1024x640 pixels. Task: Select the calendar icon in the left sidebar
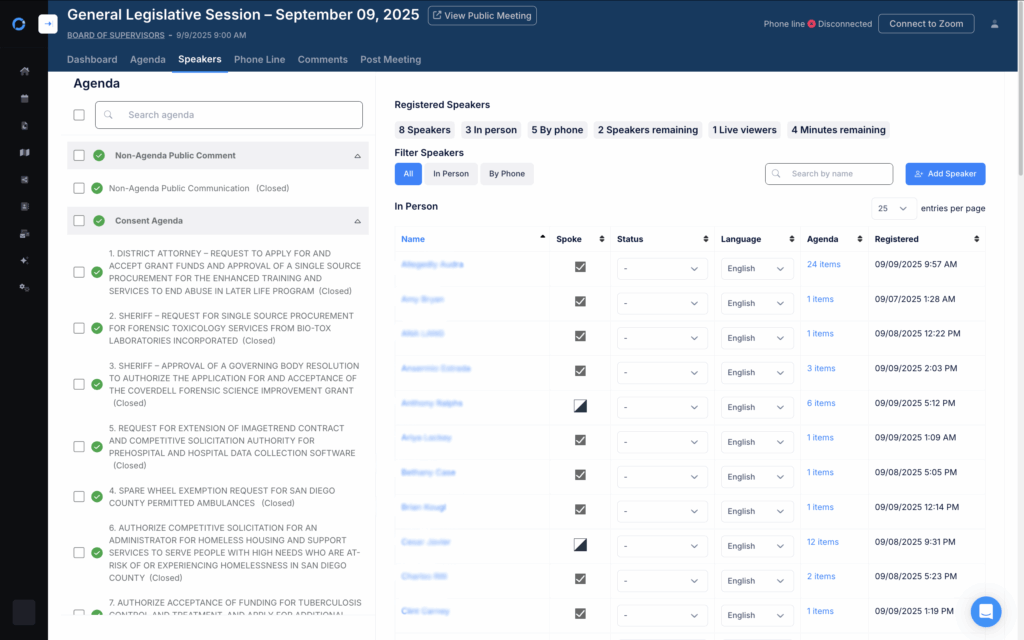pos(24,97)
